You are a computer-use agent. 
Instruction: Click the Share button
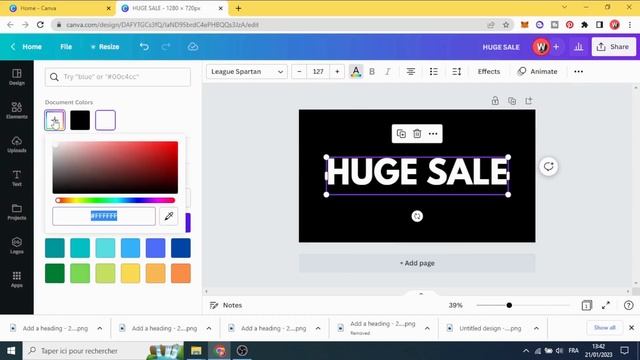coord(613,47)
